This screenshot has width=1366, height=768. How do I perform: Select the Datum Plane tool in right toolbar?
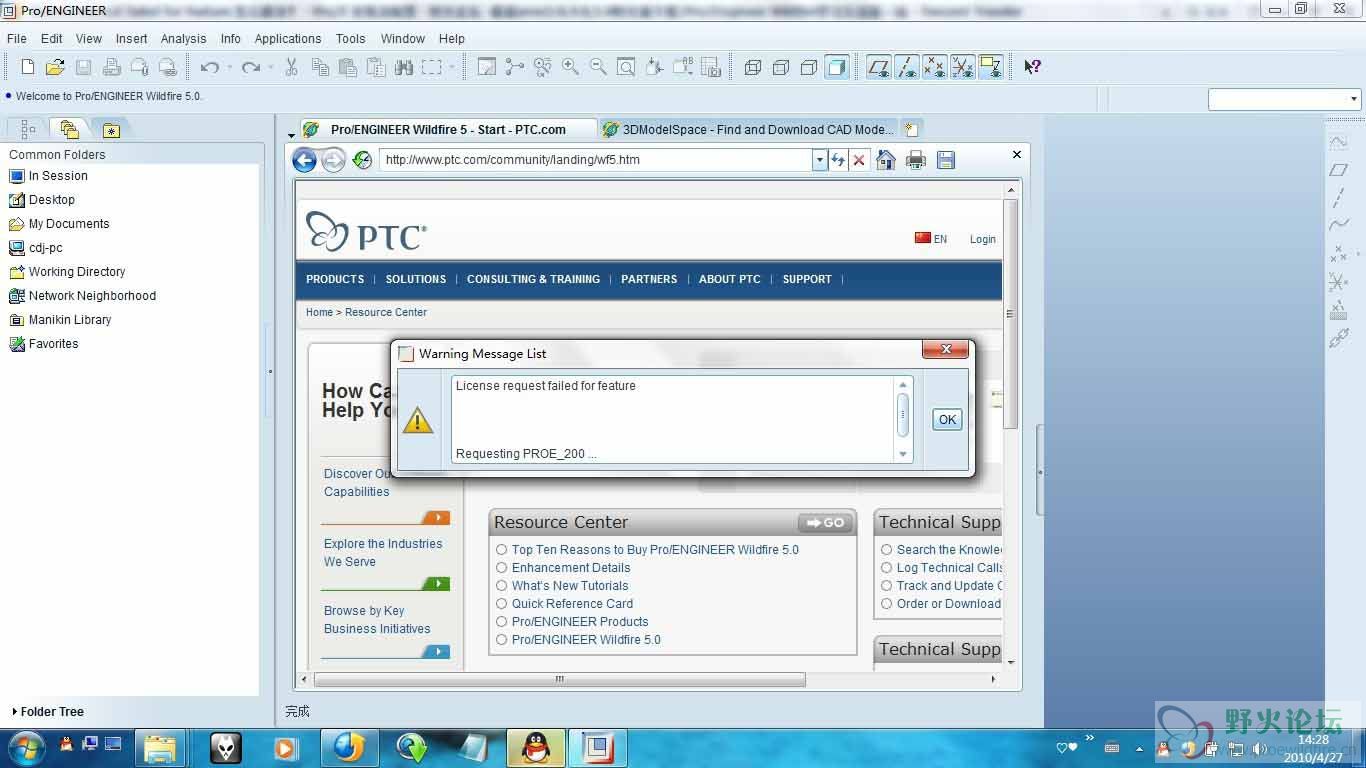(x=1339, y=170)
